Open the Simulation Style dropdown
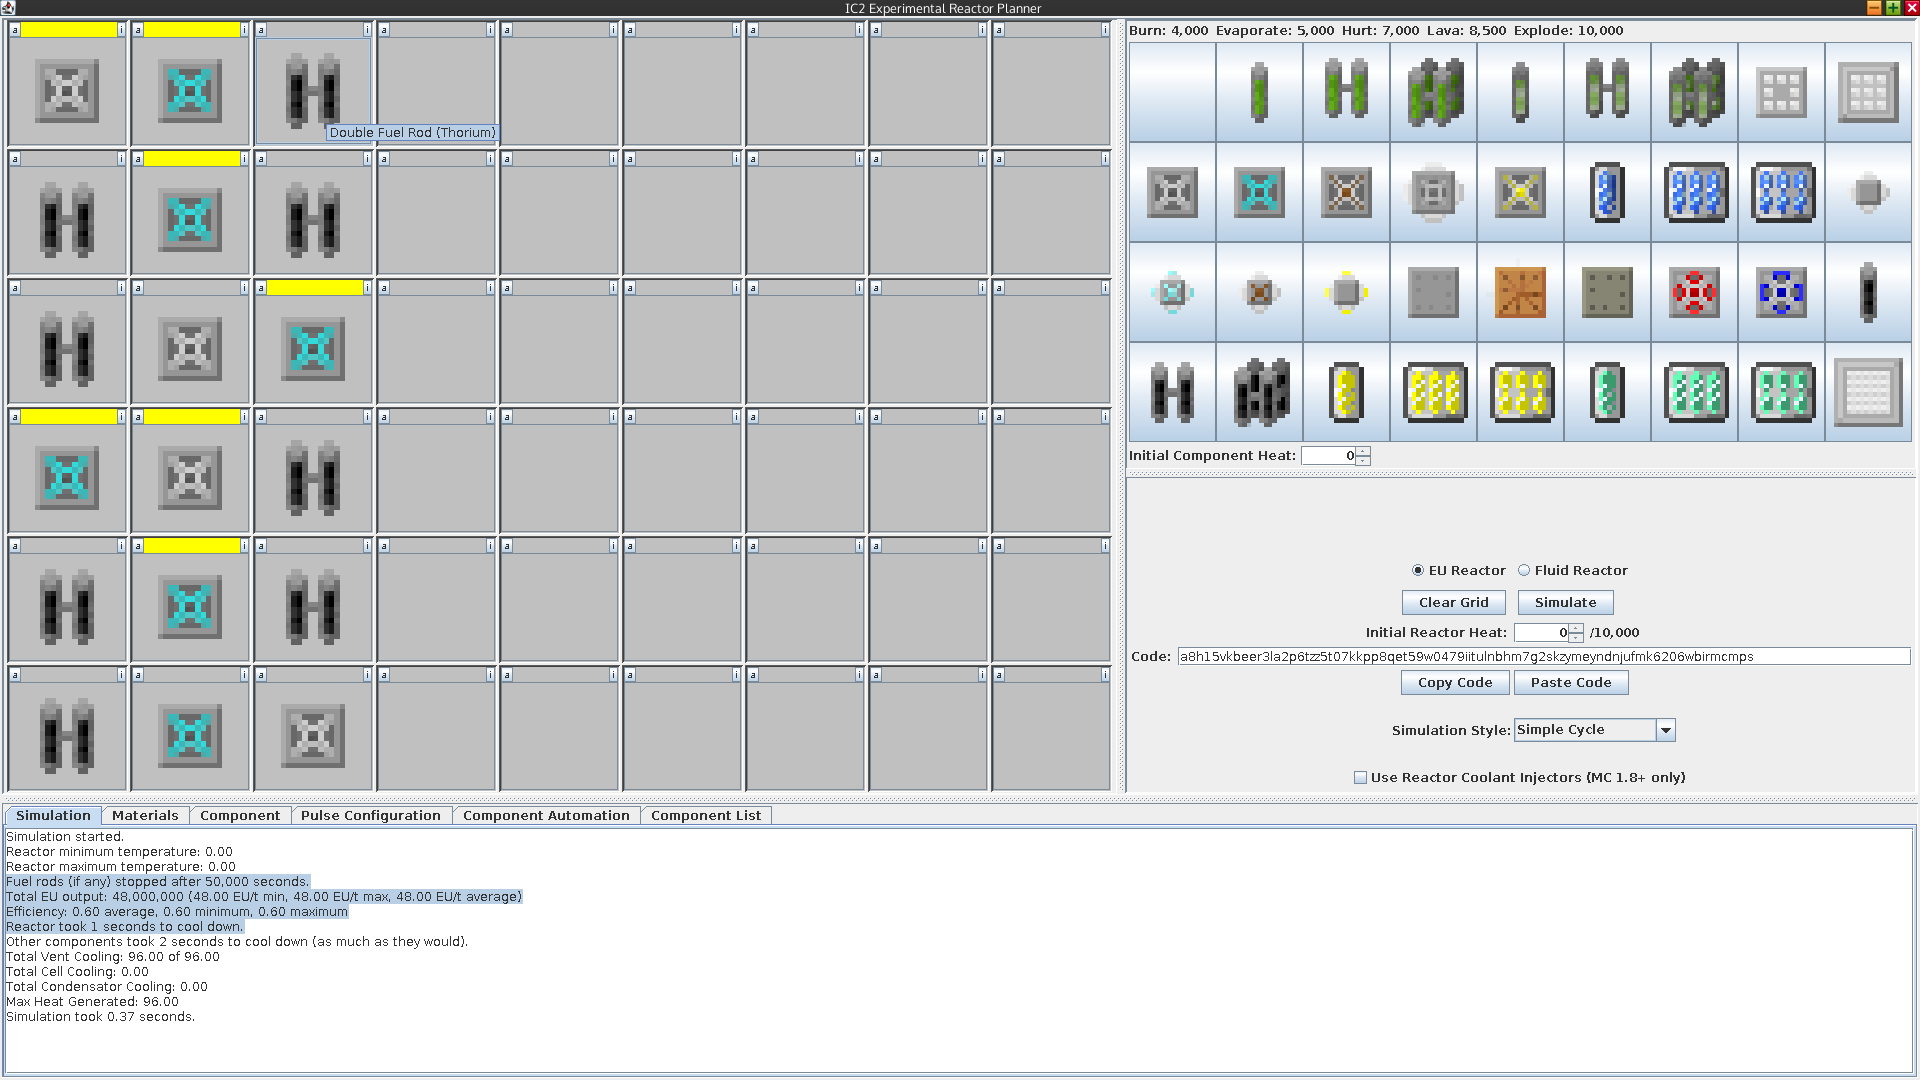Viewport: 1920px width, 1080px height. 1665,730
